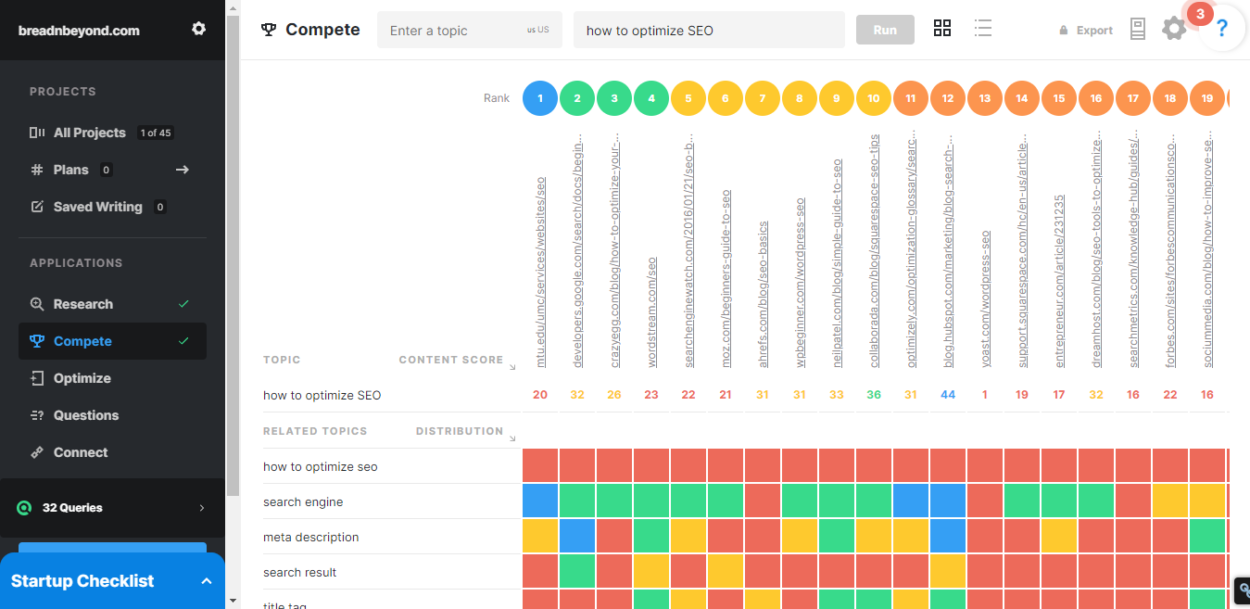
Task: Click the Run button
Action: 885,30
